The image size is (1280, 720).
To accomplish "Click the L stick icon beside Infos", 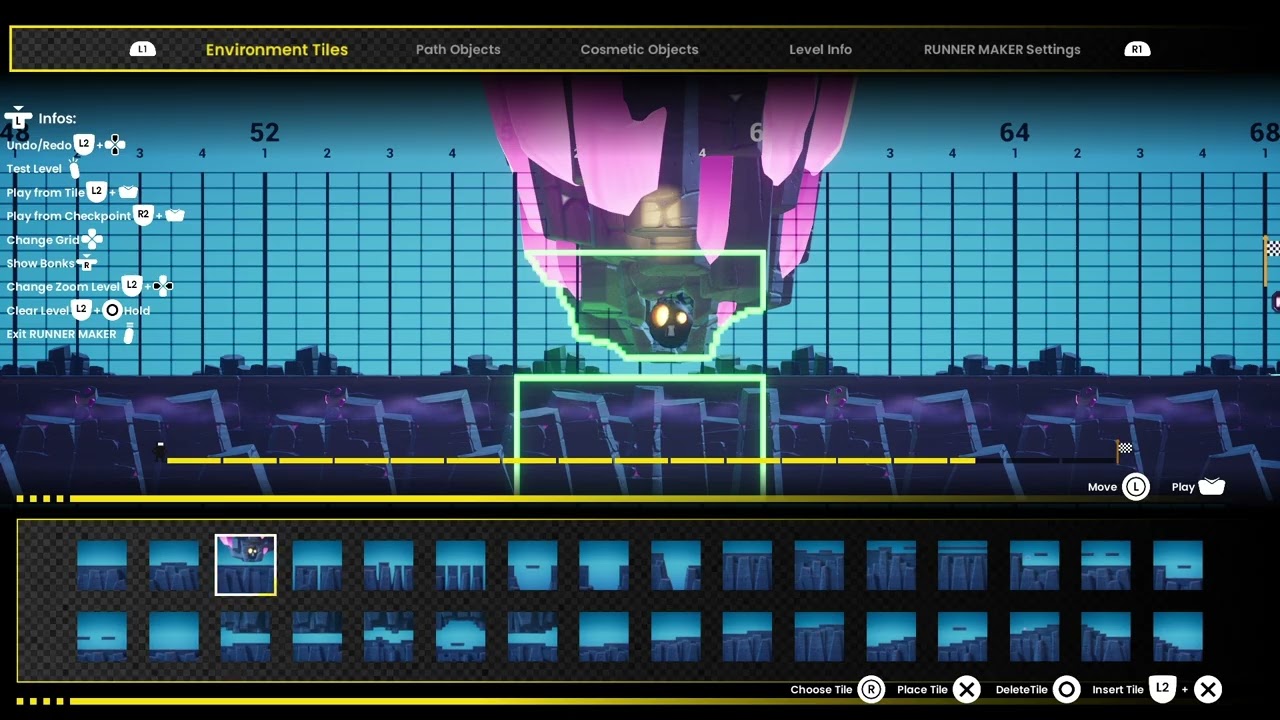I will click(x=18, y=118).
